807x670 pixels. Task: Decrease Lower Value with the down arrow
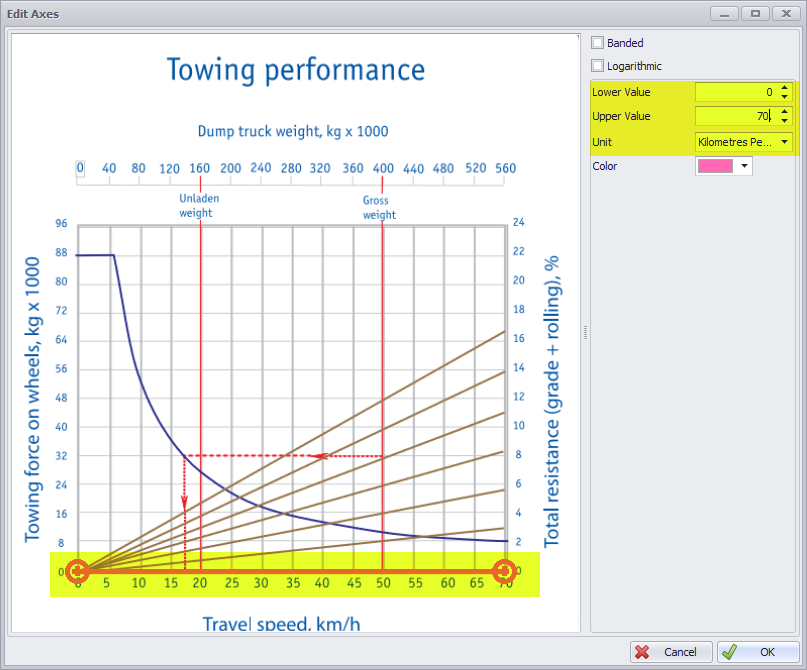coord(784,97)
